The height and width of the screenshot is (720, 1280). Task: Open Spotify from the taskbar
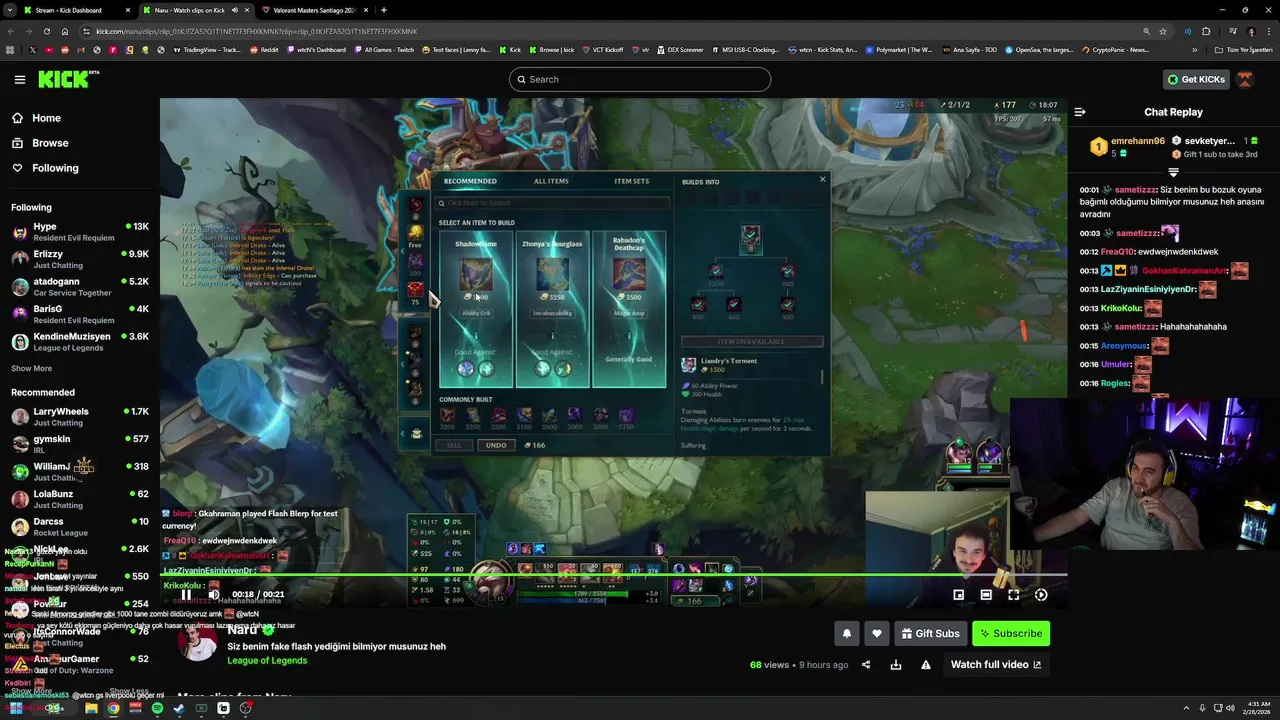point(157,708)
